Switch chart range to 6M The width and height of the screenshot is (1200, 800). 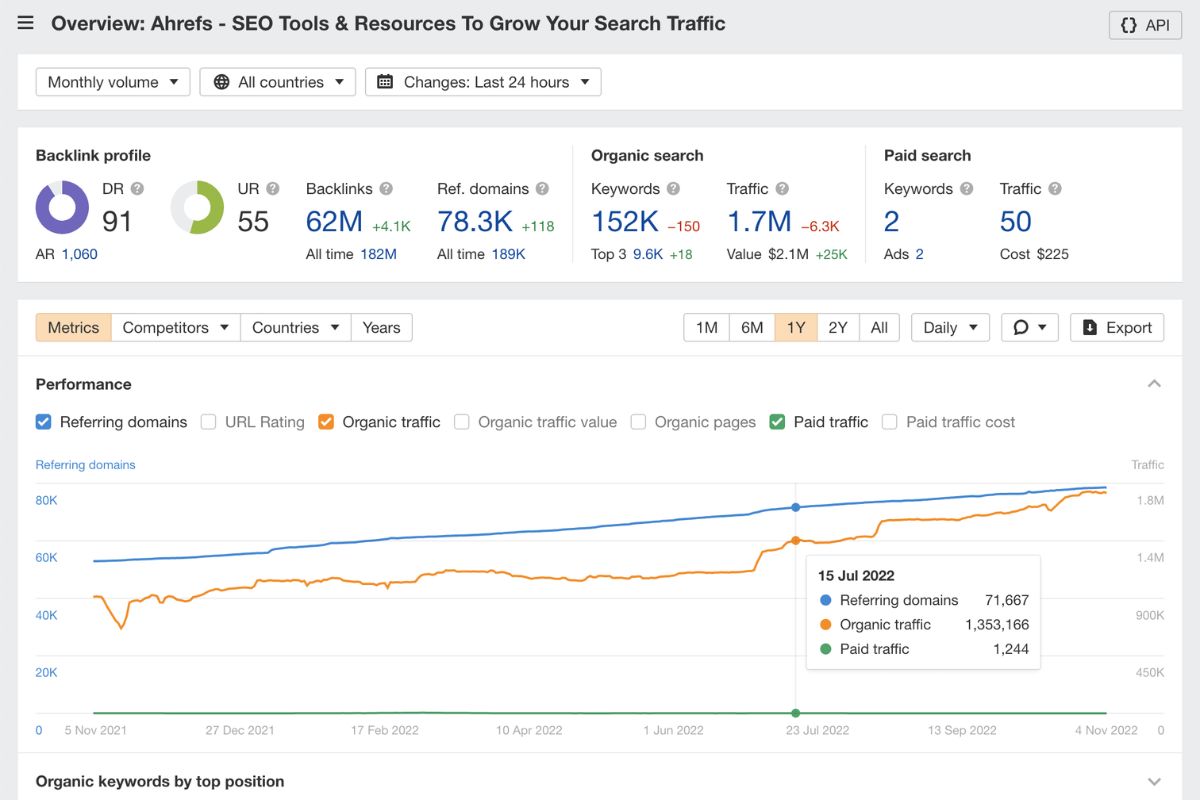pos(752,327)
